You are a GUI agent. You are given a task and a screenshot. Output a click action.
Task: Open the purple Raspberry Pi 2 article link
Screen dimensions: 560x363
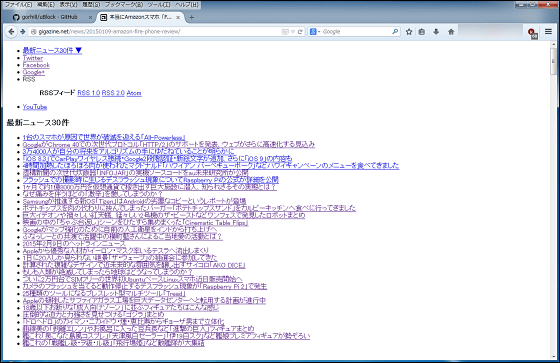click(145, 286)
